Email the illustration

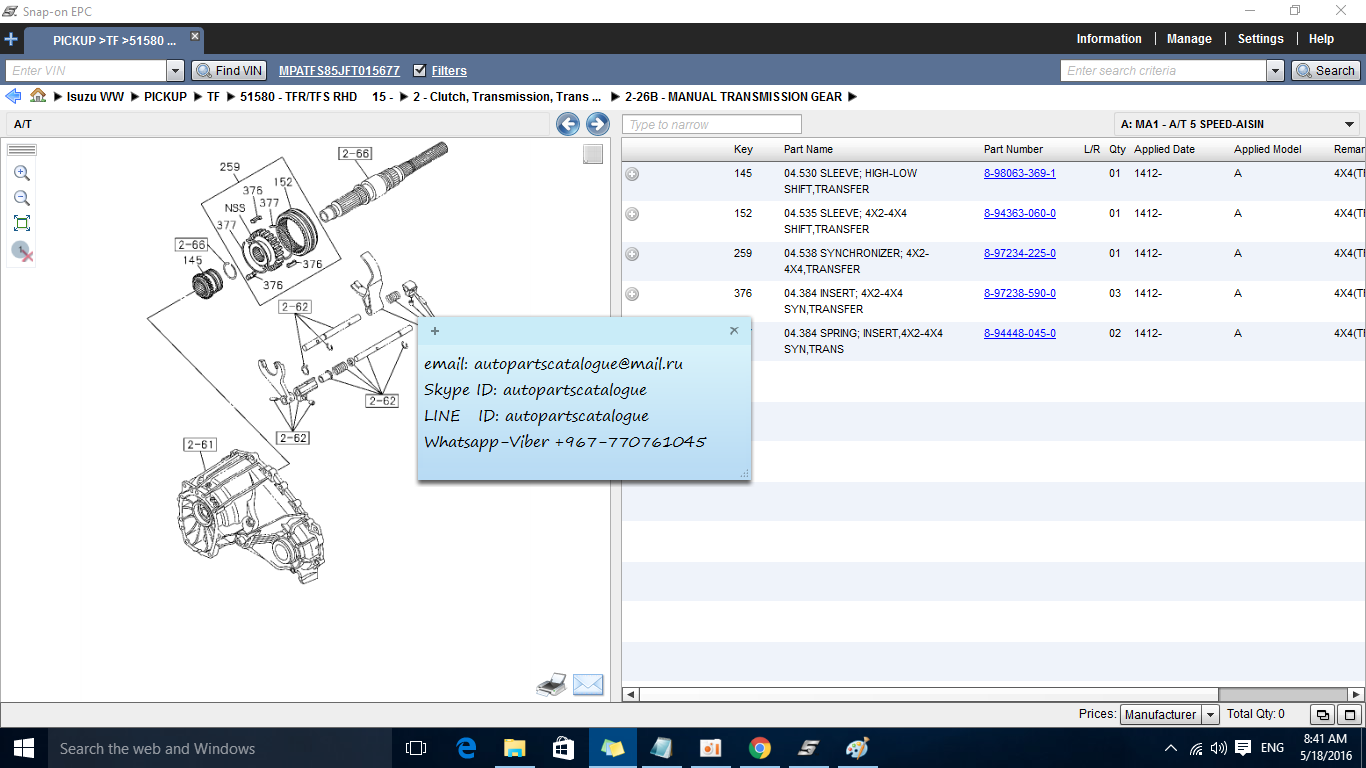(588, 685)
